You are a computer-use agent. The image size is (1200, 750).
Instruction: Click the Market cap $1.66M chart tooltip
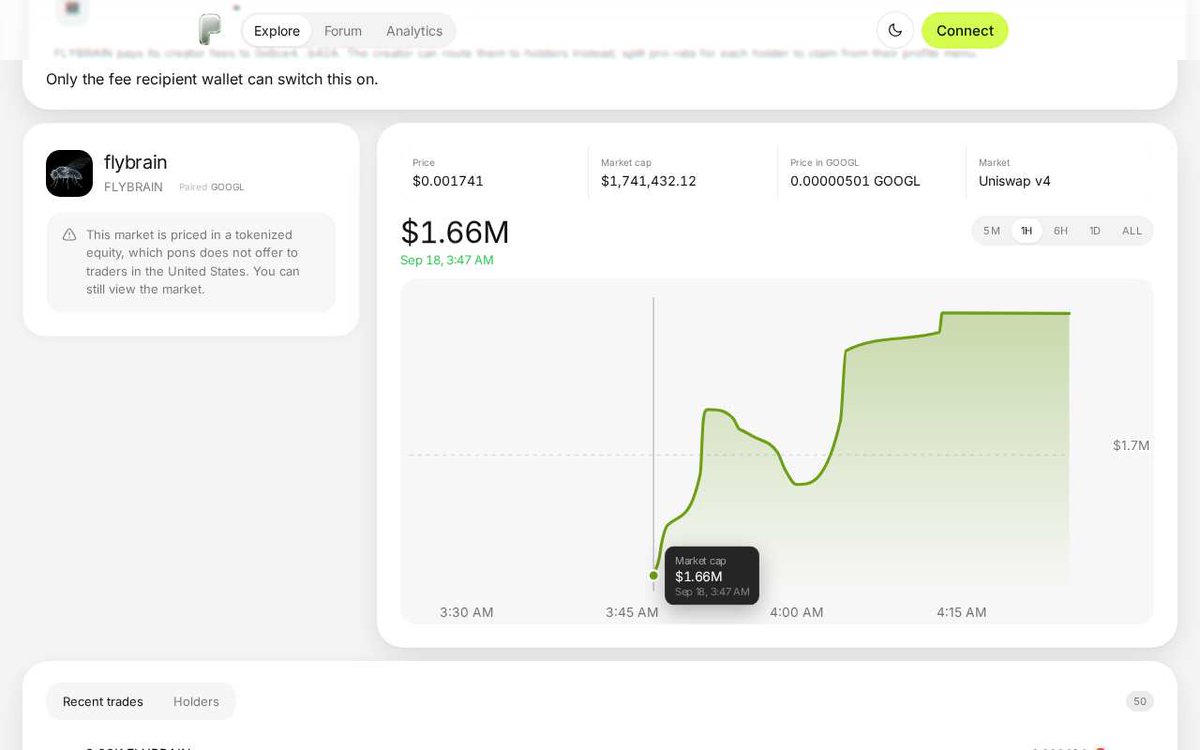coord(712,575)
